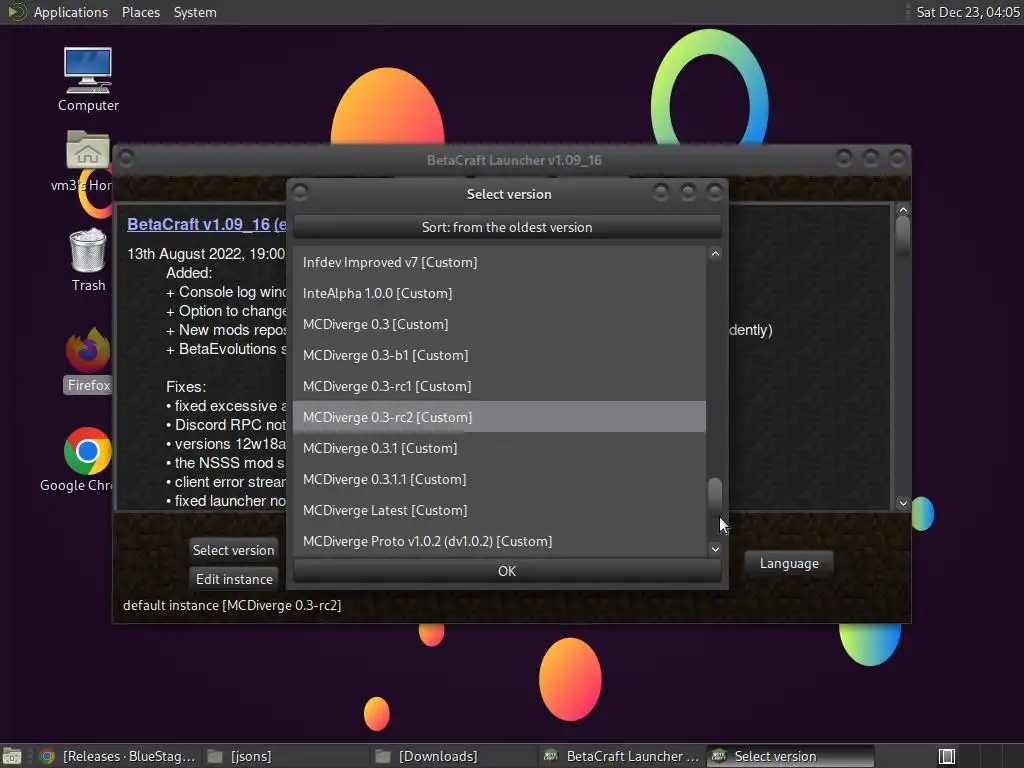Click the clock showing Sat Dec 23
Screen dimensions: 1024x768
pyautogui.click(x=967, y=12)
